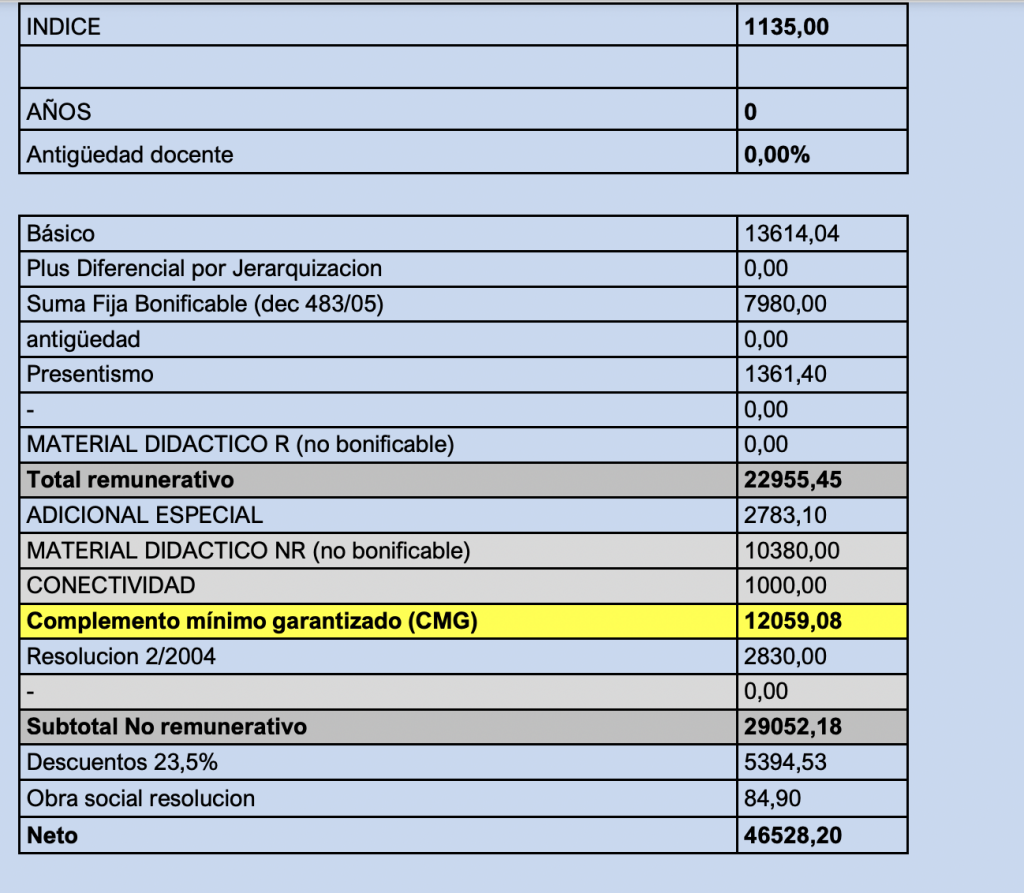
Task: Click the amount 7980,00
Action: (x=785, y=304)
